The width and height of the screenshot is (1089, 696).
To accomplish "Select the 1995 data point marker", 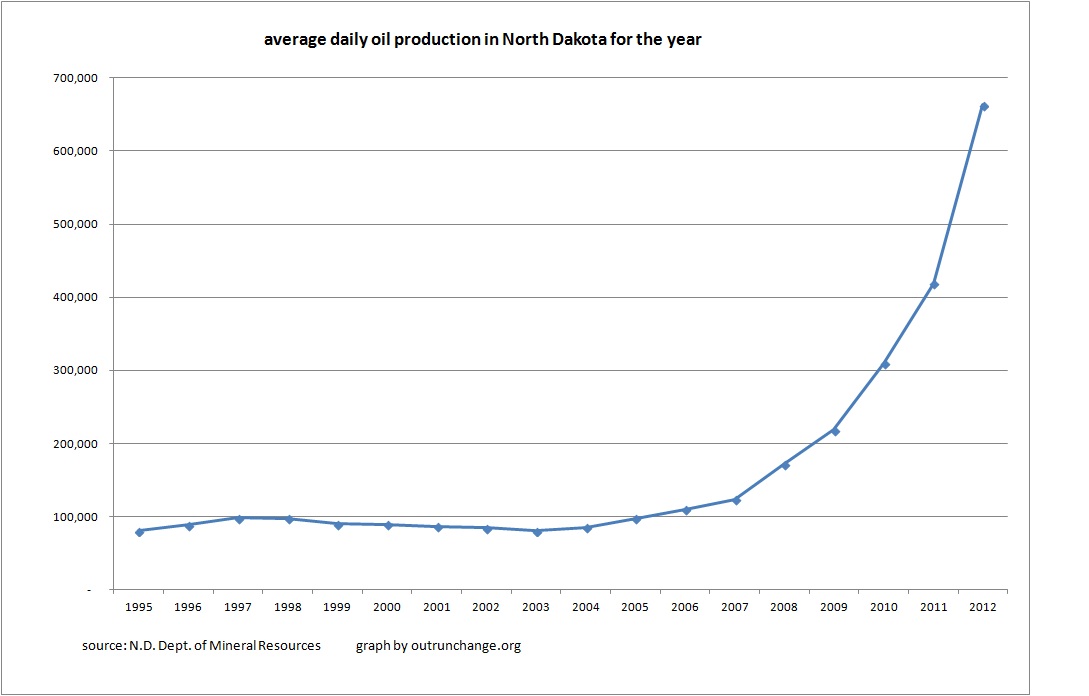I will pyautogui.click(x=139, y=531).
